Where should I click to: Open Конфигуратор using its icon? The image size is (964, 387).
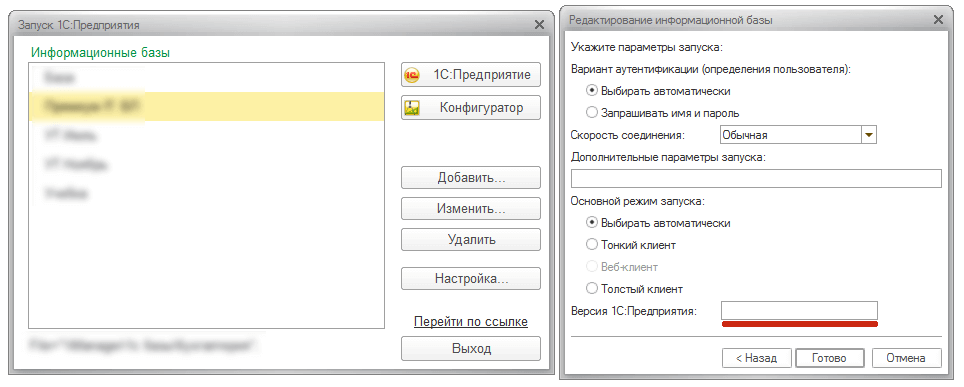pyautogui.click(x=471, y=108)
